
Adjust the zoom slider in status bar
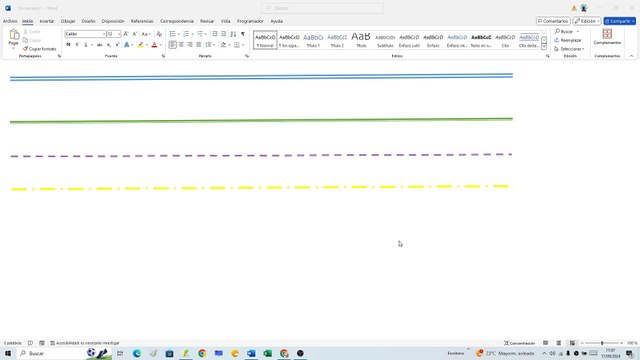point(602,343)
